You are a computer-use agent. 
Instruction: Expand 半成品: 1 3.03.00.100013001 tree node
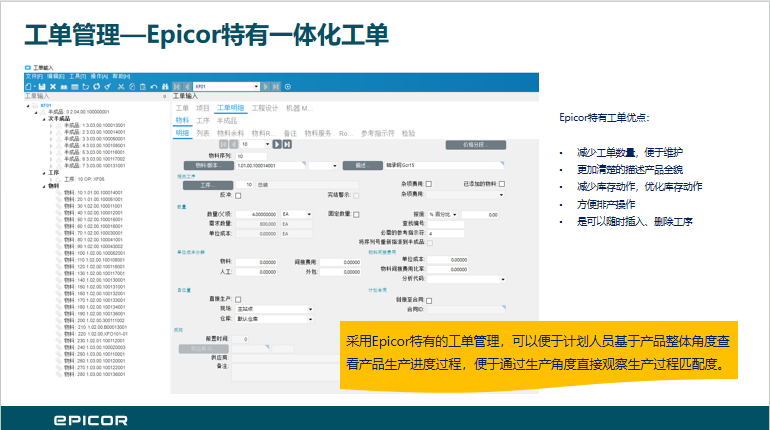point(51,125)
